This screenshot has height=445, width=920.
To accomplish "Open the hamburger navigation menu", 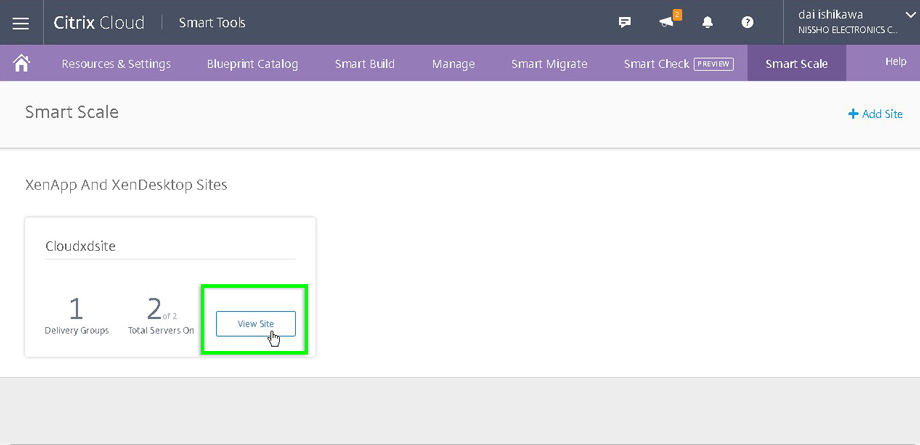I will [x=21, y=23].
